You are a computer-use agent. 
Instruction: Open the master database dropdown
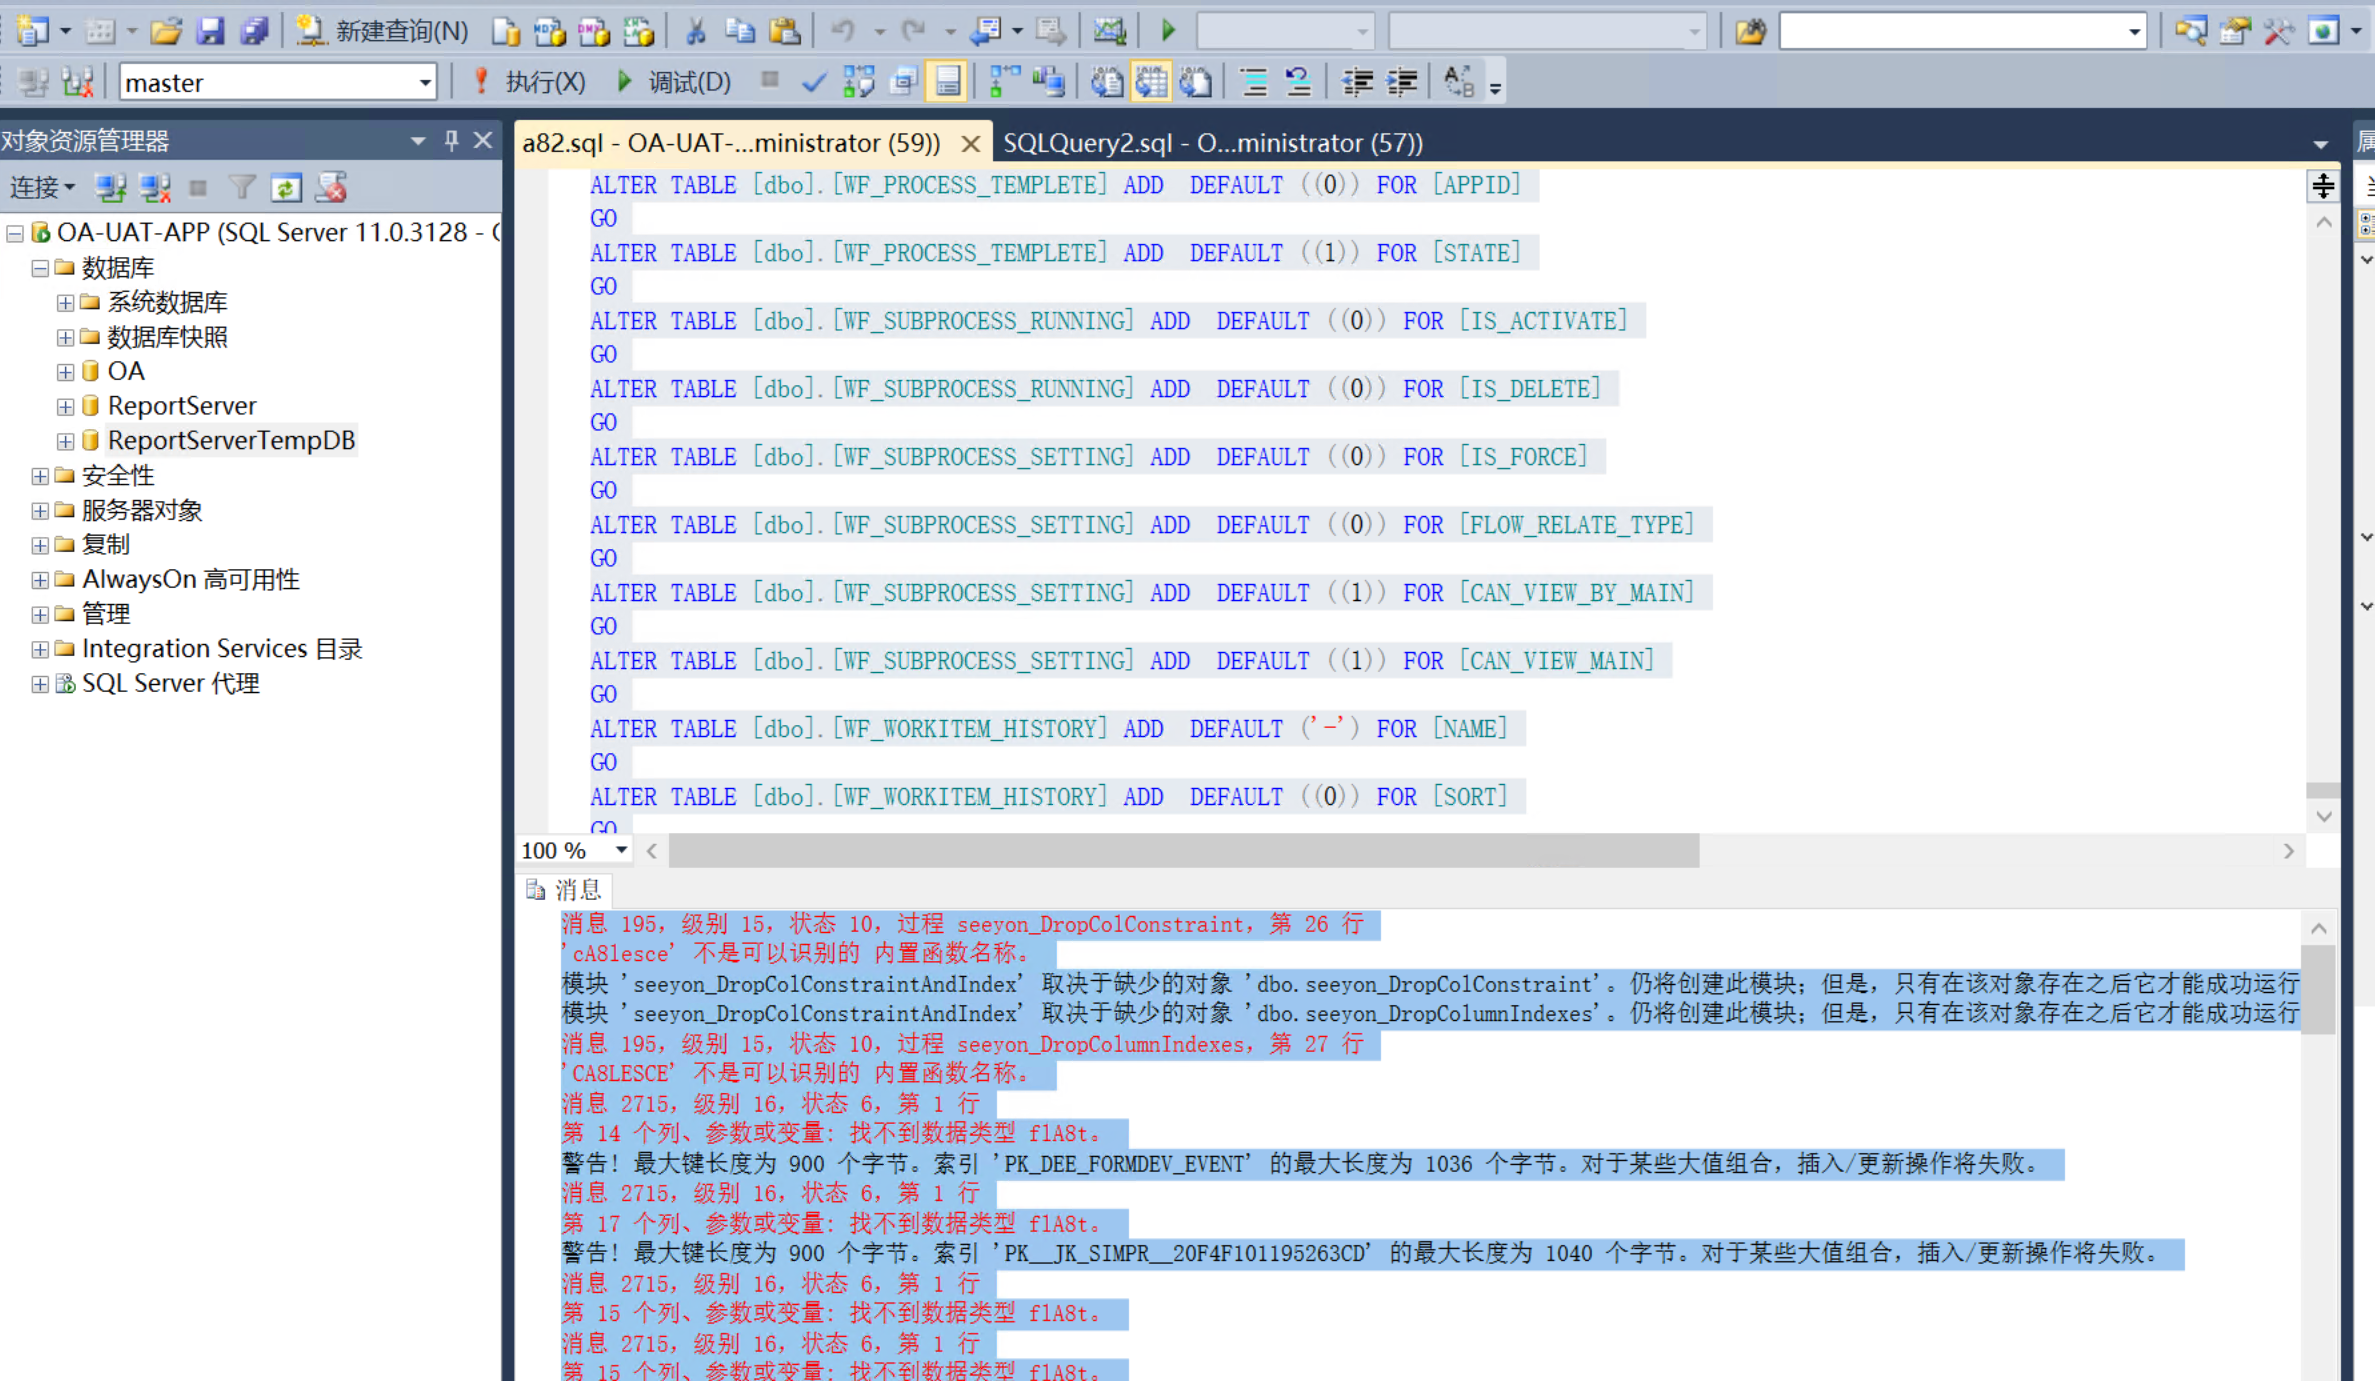pos(425,82)
